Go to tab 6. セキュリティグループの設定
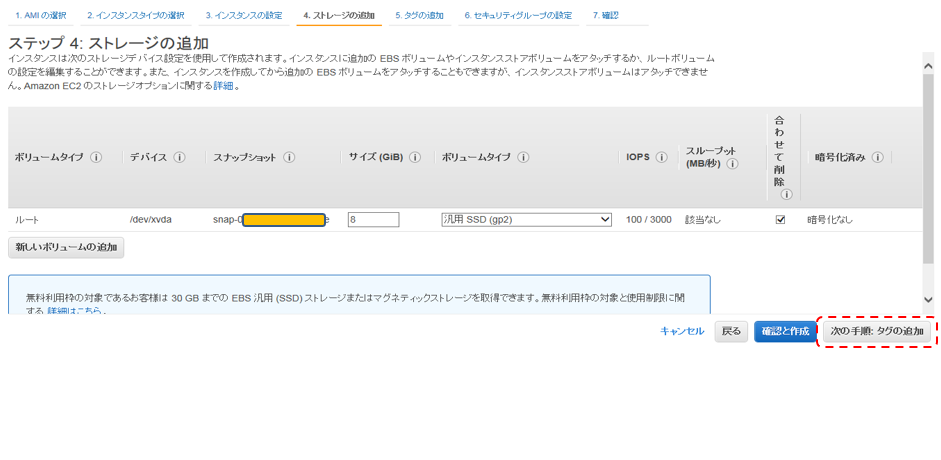Viewport: 941px width, 460px height. pyautogui.click(x=519, y=16)
